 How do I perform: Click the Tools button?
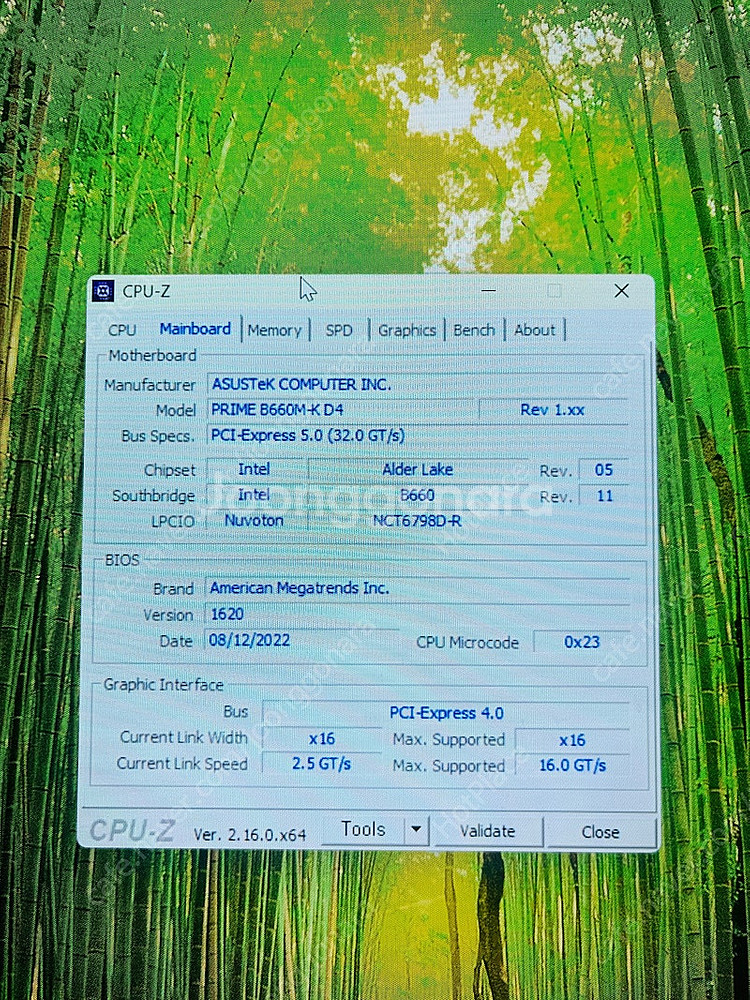(363, 830)
